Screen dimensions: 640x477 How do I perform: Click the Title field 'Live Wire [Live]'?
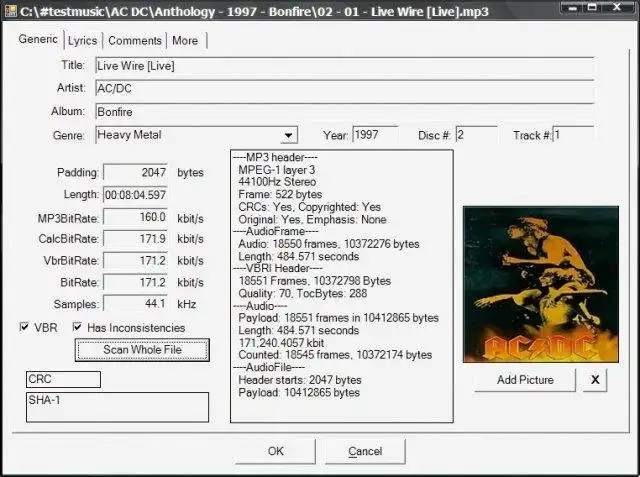(x=344, y=66)
